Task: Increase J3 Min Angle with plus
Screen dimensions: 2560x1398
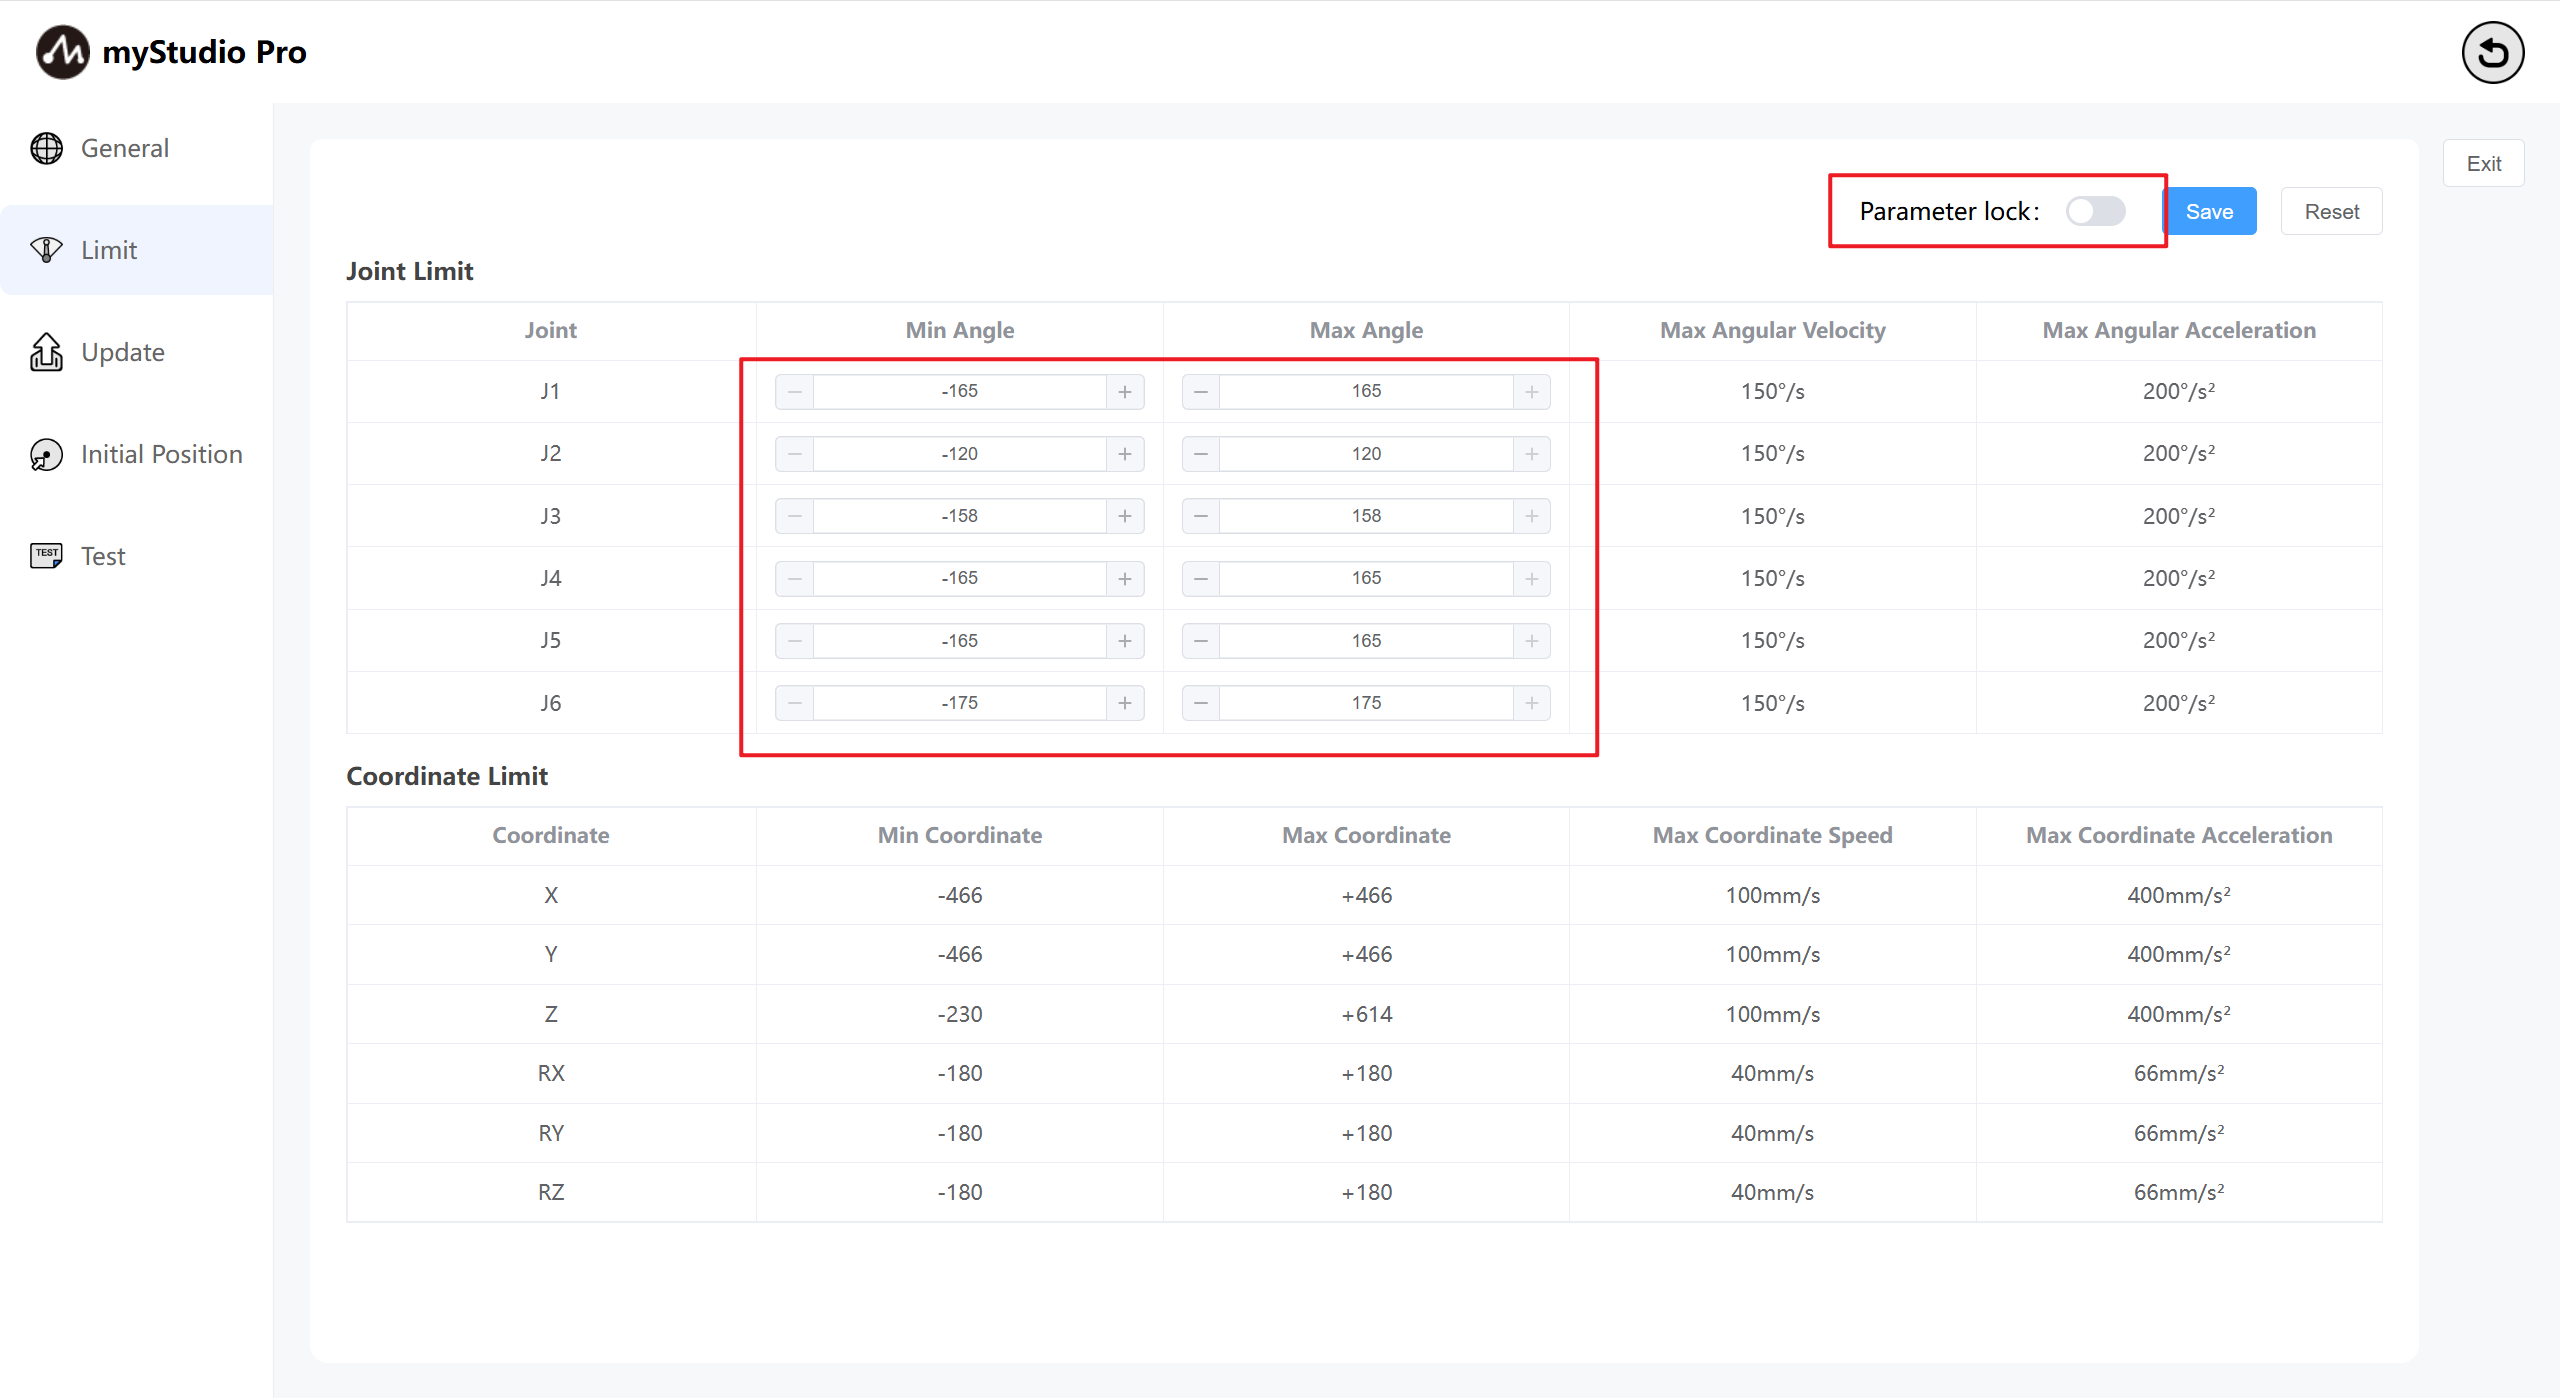Action: pos(1125,516)
